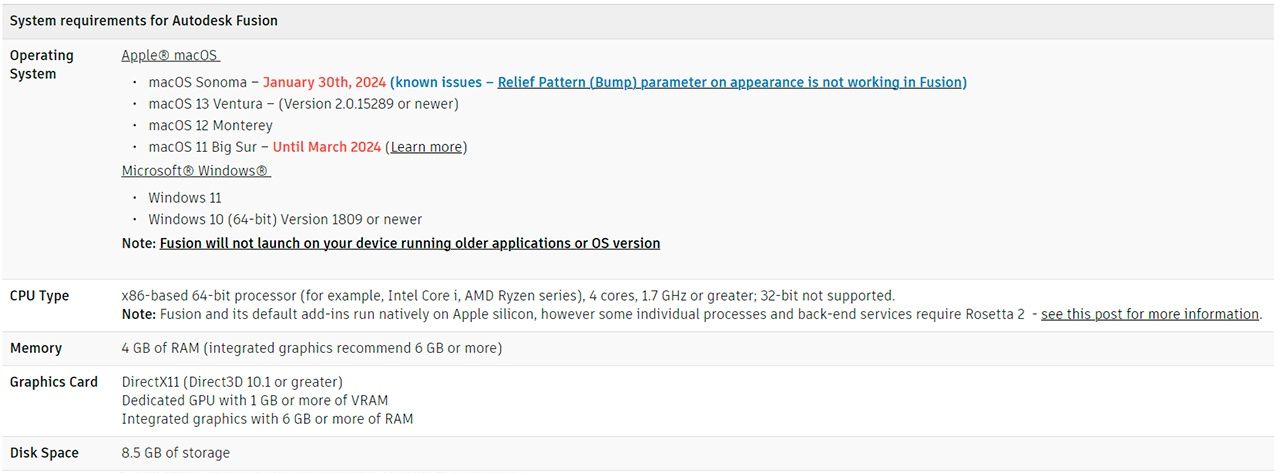Viewport: 1280px width, 473px height.
Task: Click the Windows 11 list item
Action: click(x=185, y=198)
